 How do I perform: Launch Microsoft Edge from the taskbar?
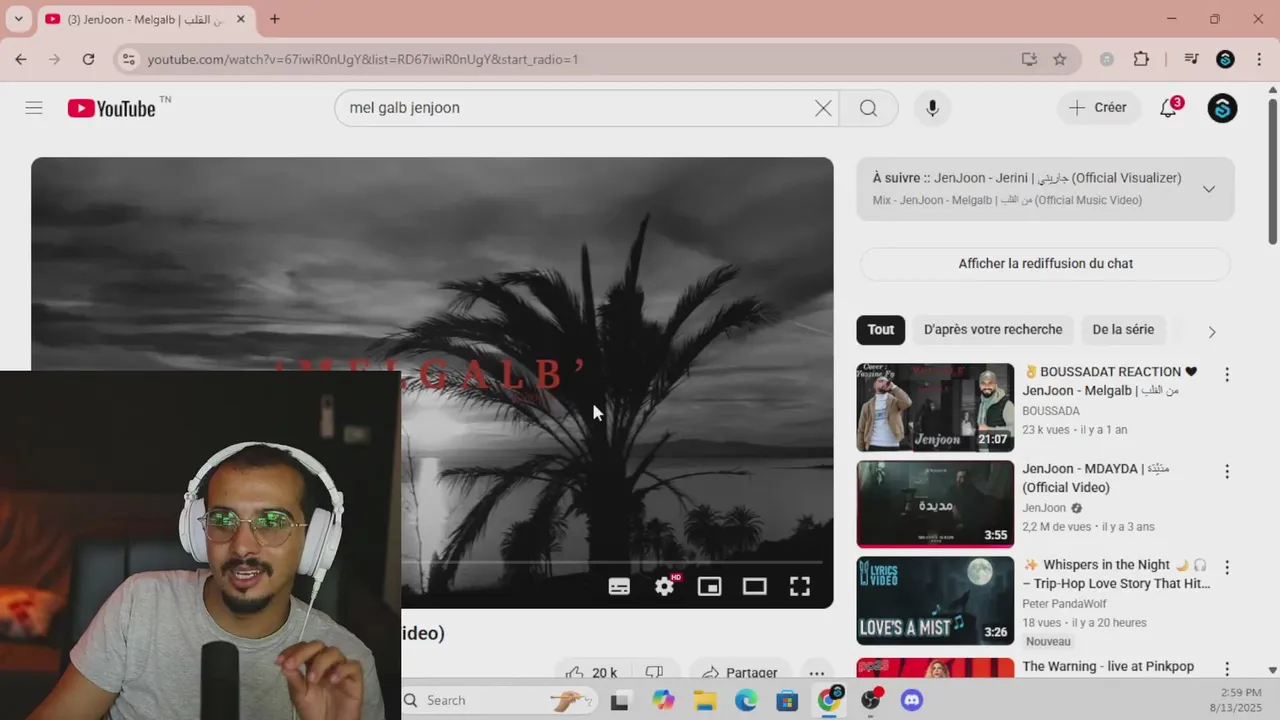click(x=746, y=701)
